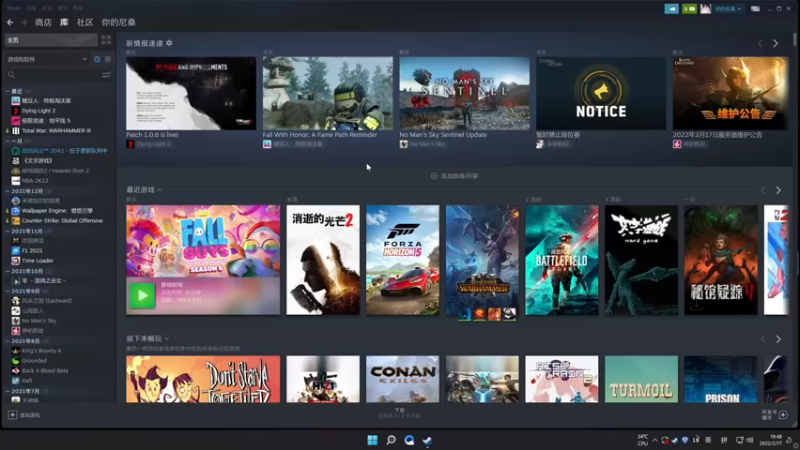Click the blue announcements megaphone icon

(671, 9)
